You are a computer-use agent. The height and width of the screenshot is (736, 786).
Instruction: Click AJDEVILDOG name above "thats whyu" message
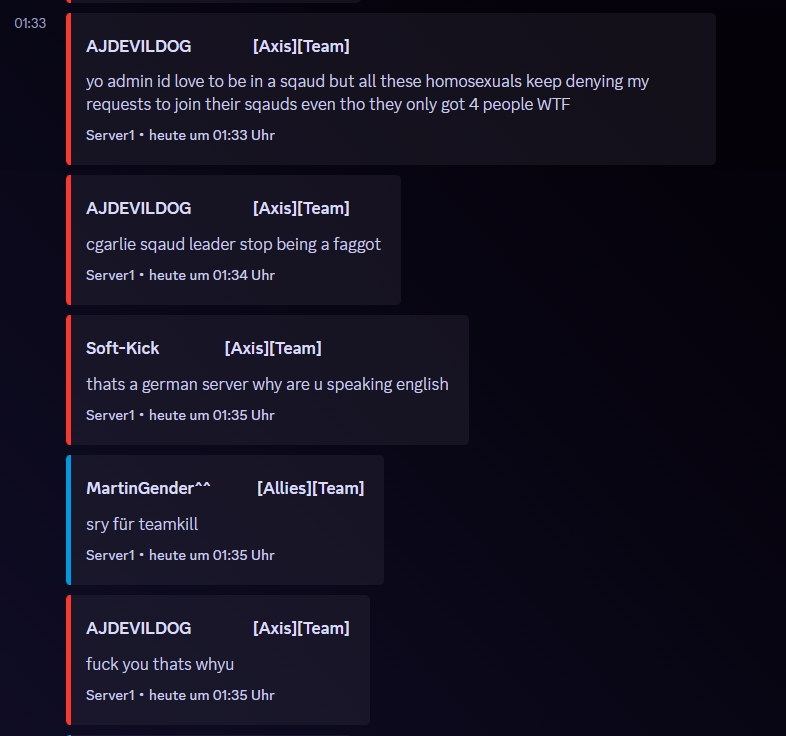pyautogui.click(x=138, y=628)
